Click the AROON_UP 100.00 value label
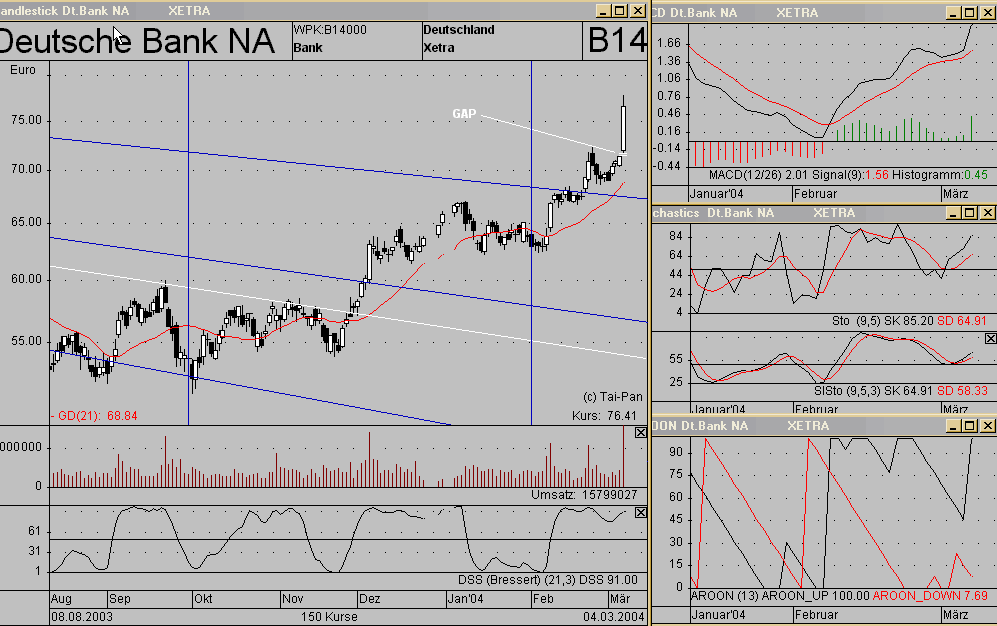 coord(815,596)
